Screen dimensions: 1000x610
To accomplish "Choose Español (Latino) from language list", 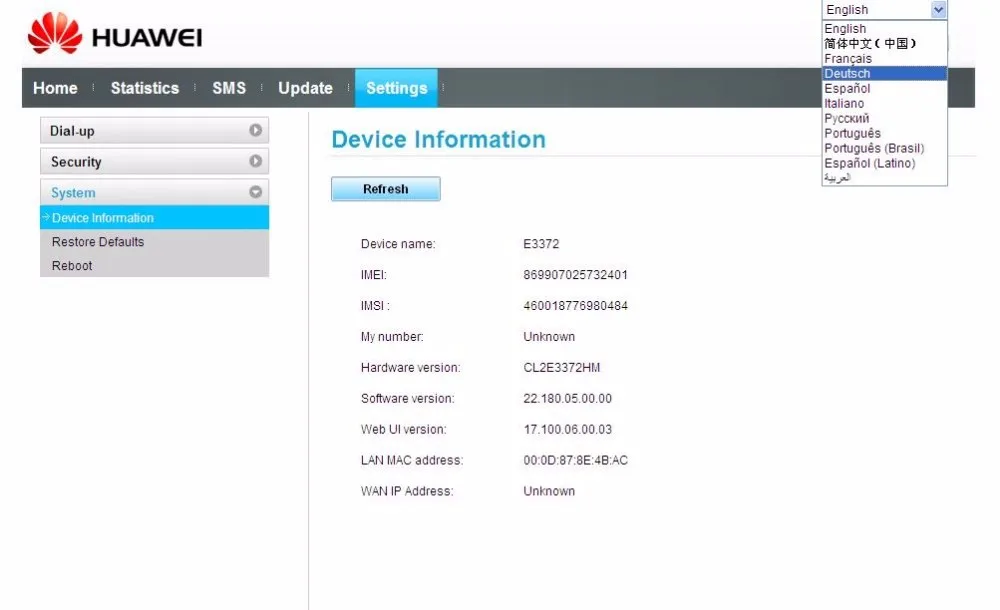I will pos(884,163).
